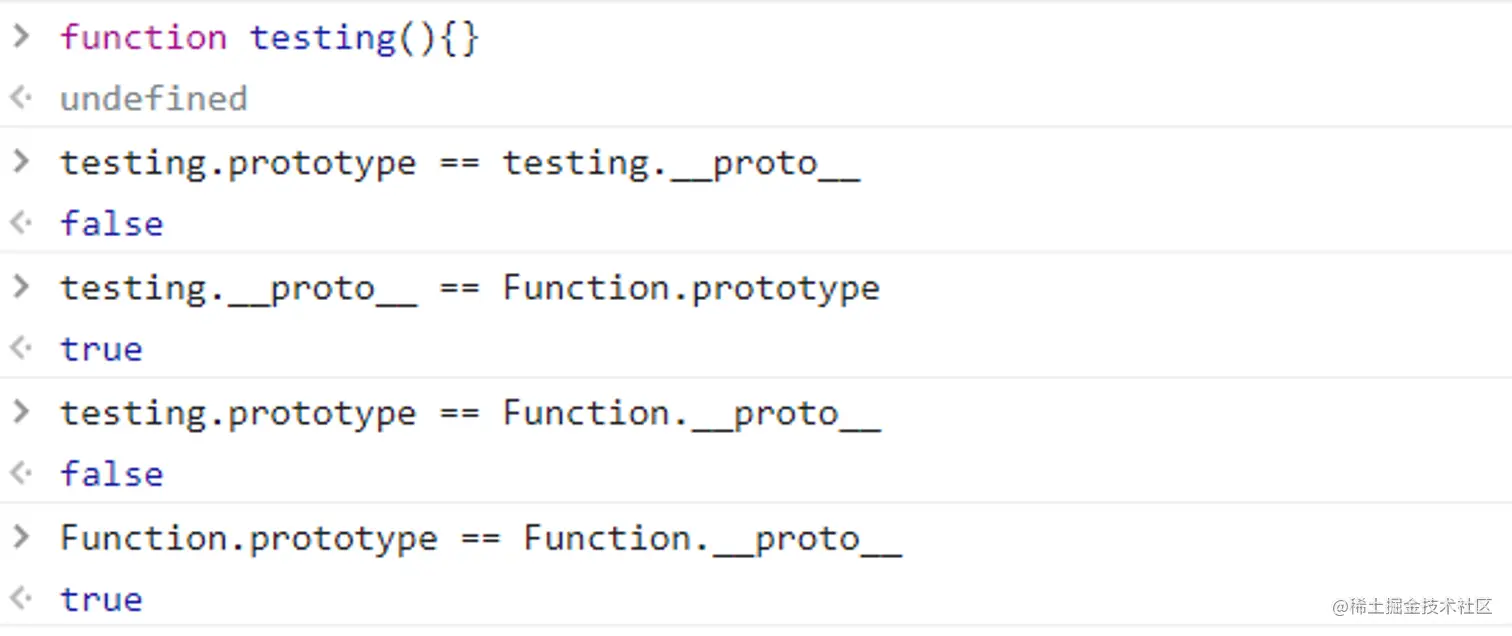
Task: Select the undefined output text
Action: [153, 99]
